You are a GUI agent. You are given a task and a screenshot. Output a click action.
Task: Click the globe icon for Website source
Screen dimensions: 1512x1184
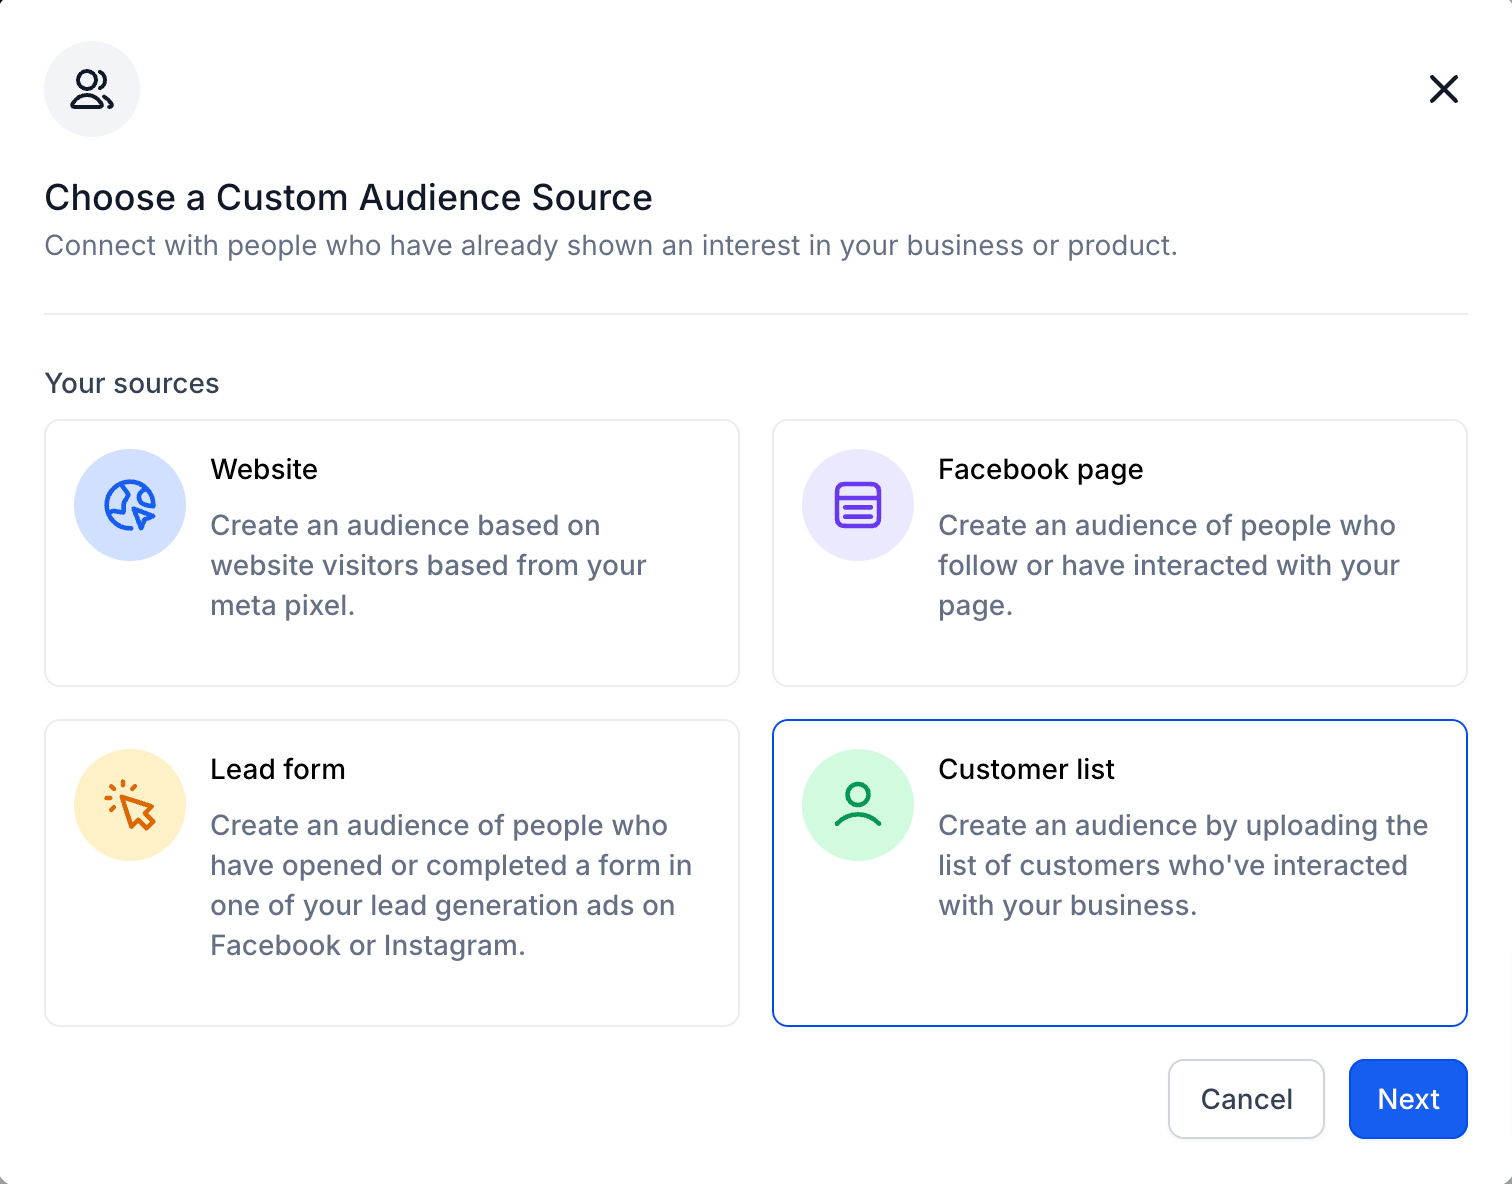click(130, 505)
